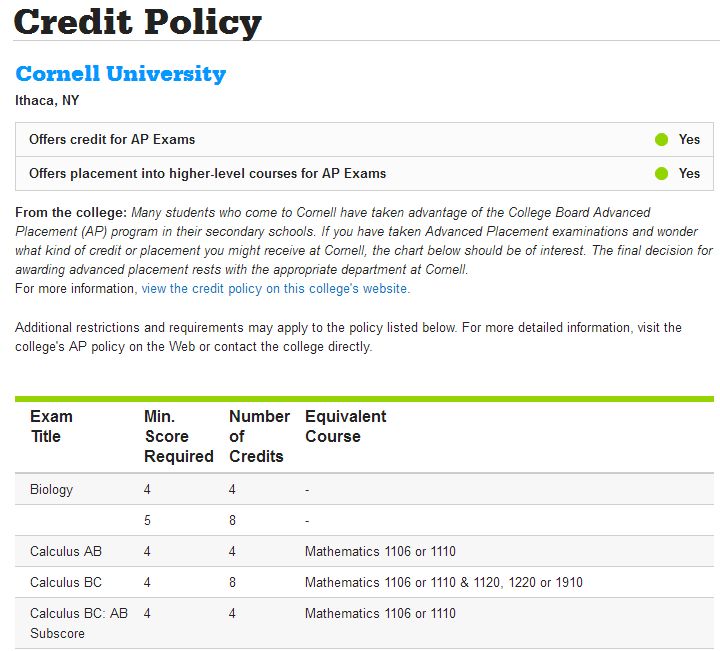Screen dimensions: 720x651
Task: Click the Ithaca, NY location text
Action: pos(47,100)
